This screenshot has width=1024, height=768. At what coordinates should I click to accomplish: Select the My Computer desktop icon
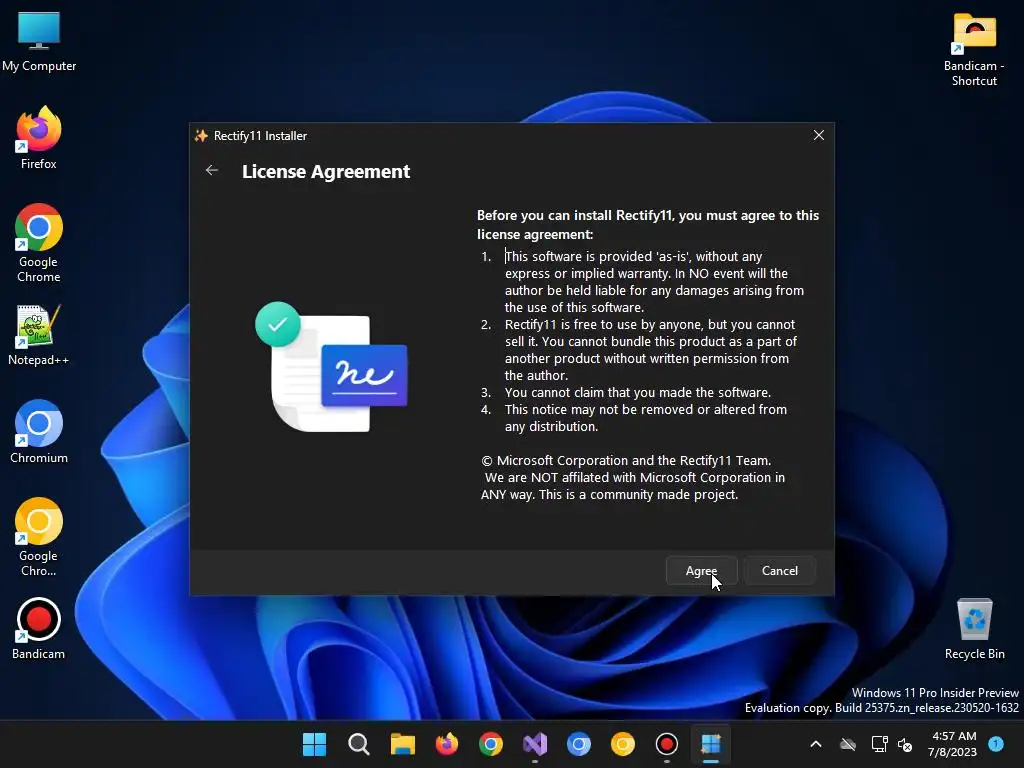39,42
